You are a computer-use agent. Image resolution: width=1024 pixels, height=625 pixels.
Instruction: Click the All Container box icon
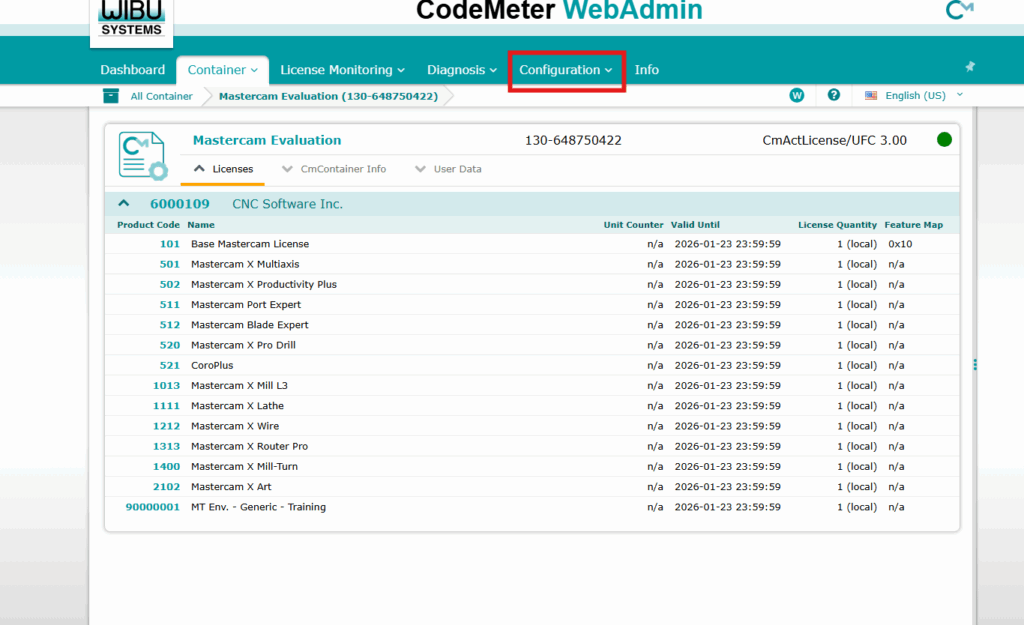pos(110,96)
